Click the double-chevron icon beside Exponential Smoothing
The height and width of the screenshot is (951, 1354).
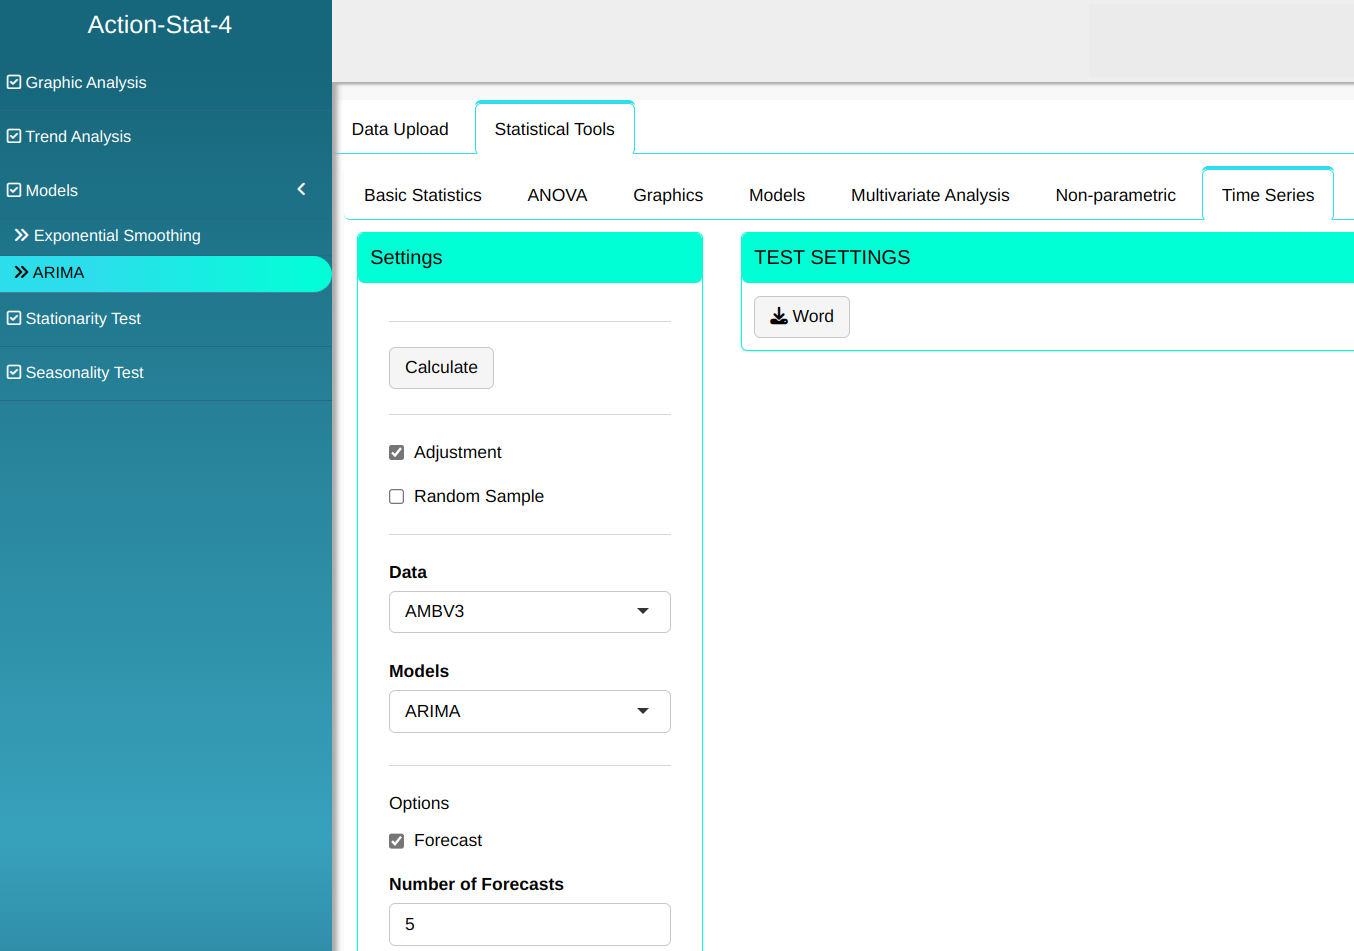21,235
